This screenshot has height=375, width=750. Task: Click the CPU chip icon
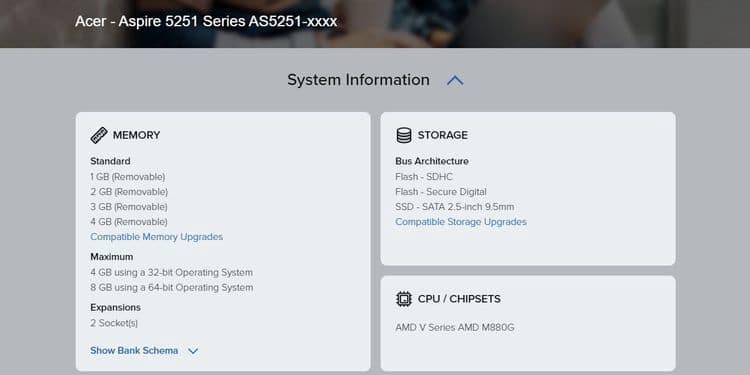pos(404,299)
